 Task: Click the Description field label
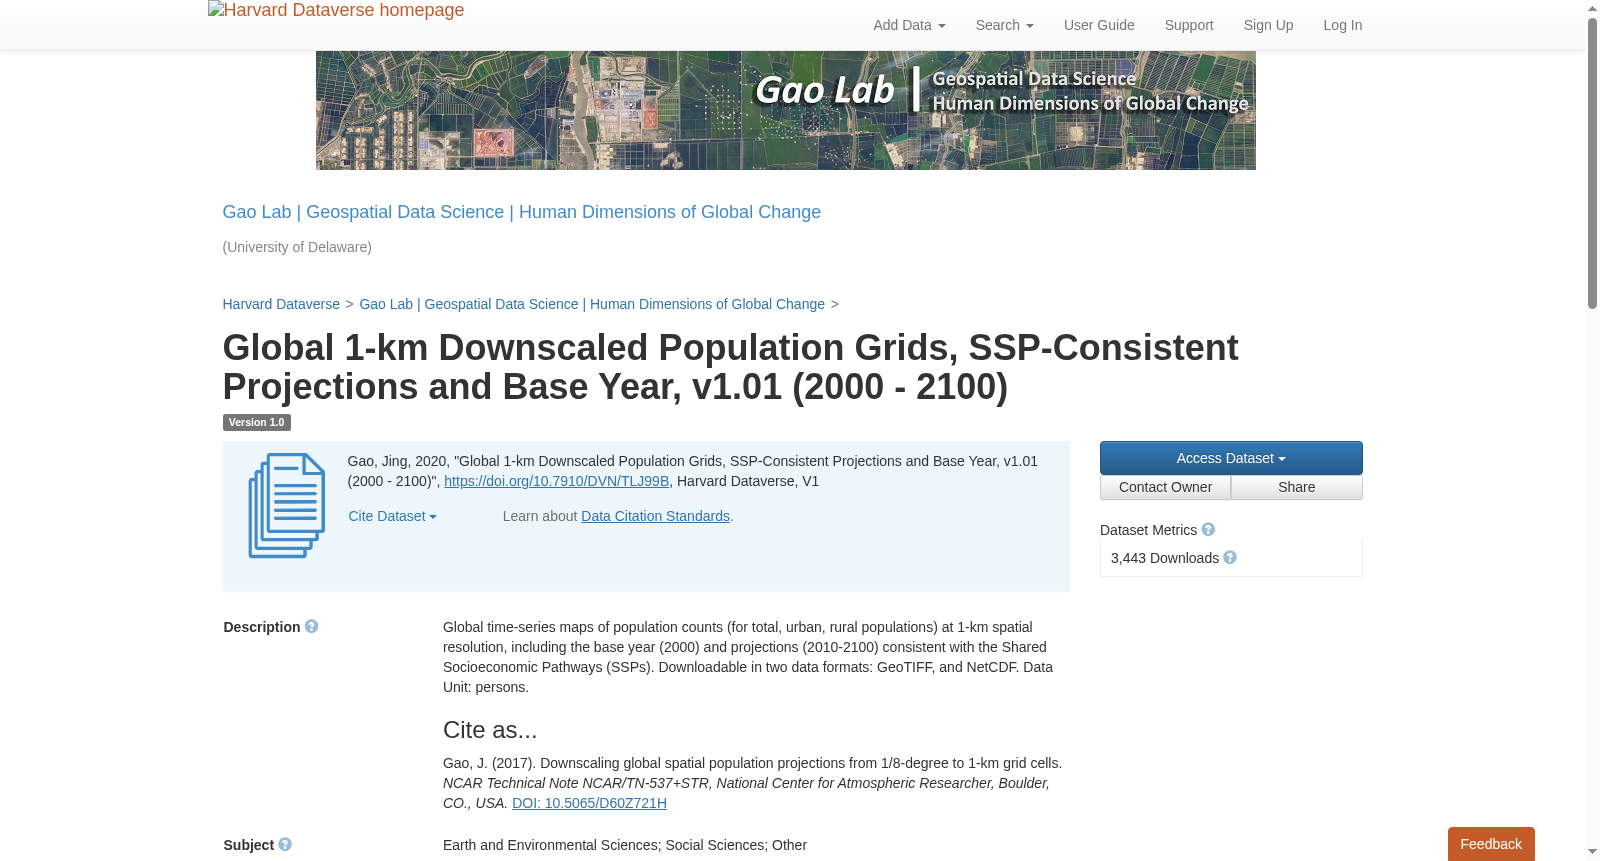[262, 627]
